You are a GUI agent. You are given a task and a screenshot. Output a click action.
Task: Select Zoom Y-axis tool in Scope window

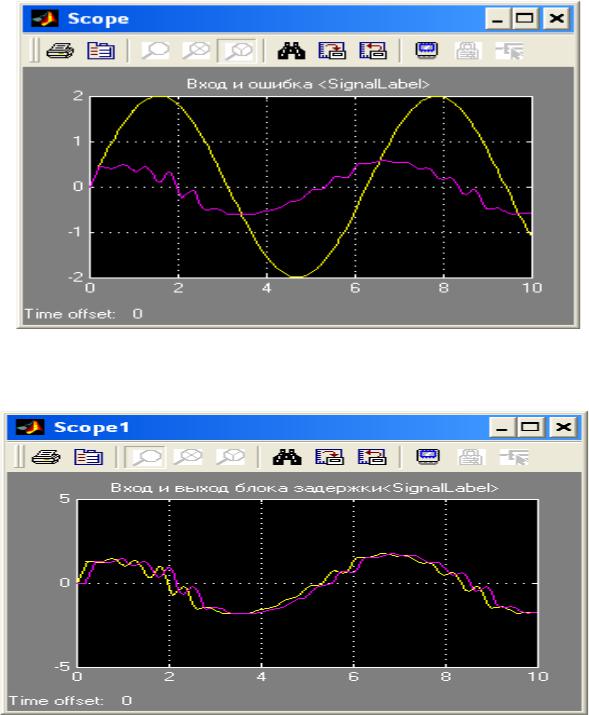238,51
